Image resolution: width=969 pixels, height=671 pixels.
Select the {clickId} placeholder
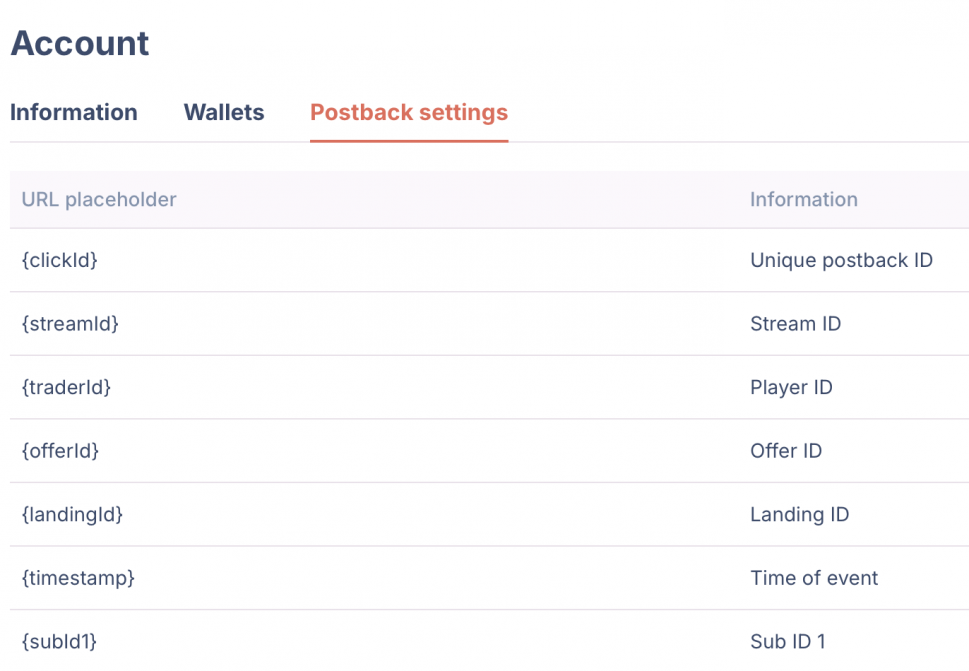click(59, 260)
